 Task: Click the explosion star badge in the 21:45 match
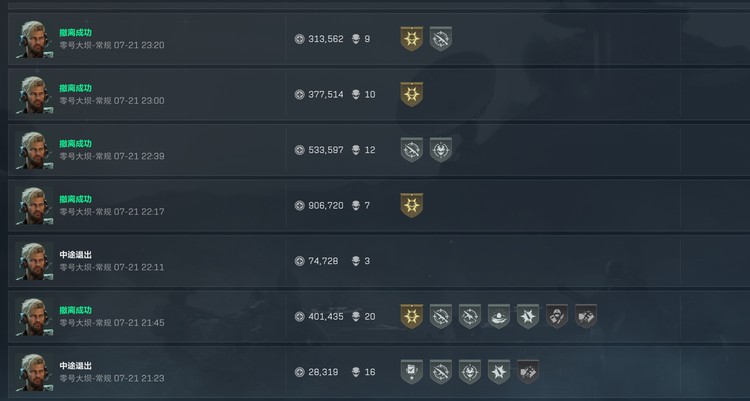coord(528,316)
